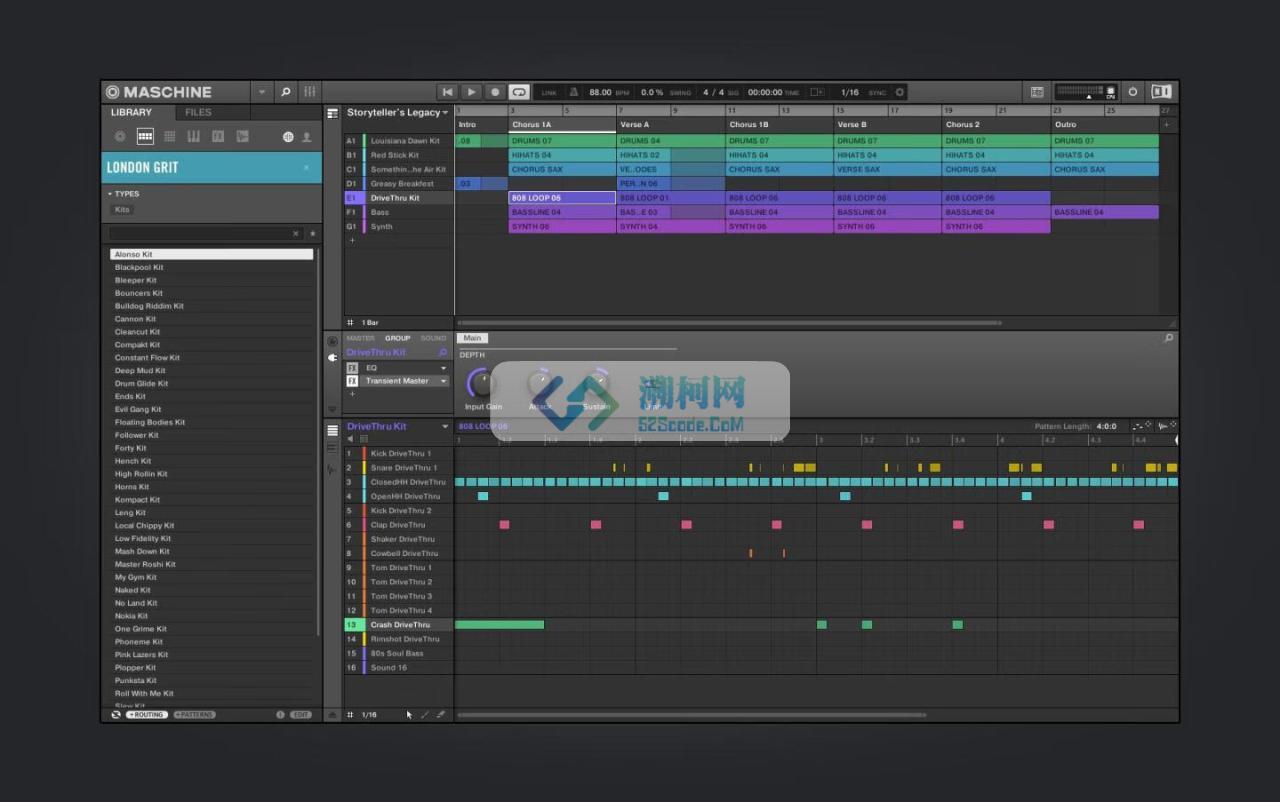Screen dimensions: 1280x802
Task: Toggle favorites star next to search field
Action: [312, 233]
